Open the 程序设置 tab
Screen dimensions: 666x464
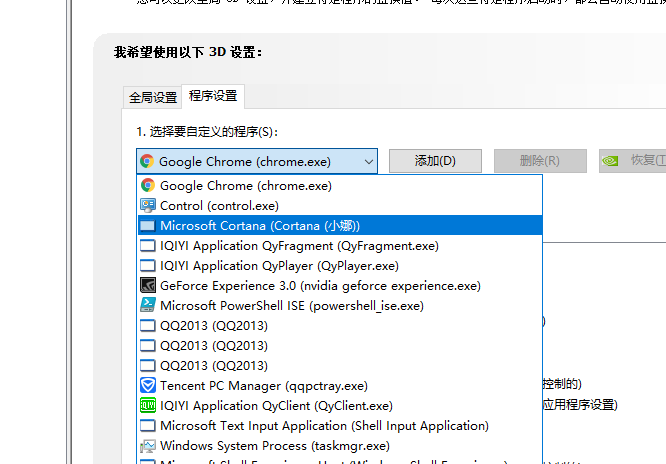[213, 96]
